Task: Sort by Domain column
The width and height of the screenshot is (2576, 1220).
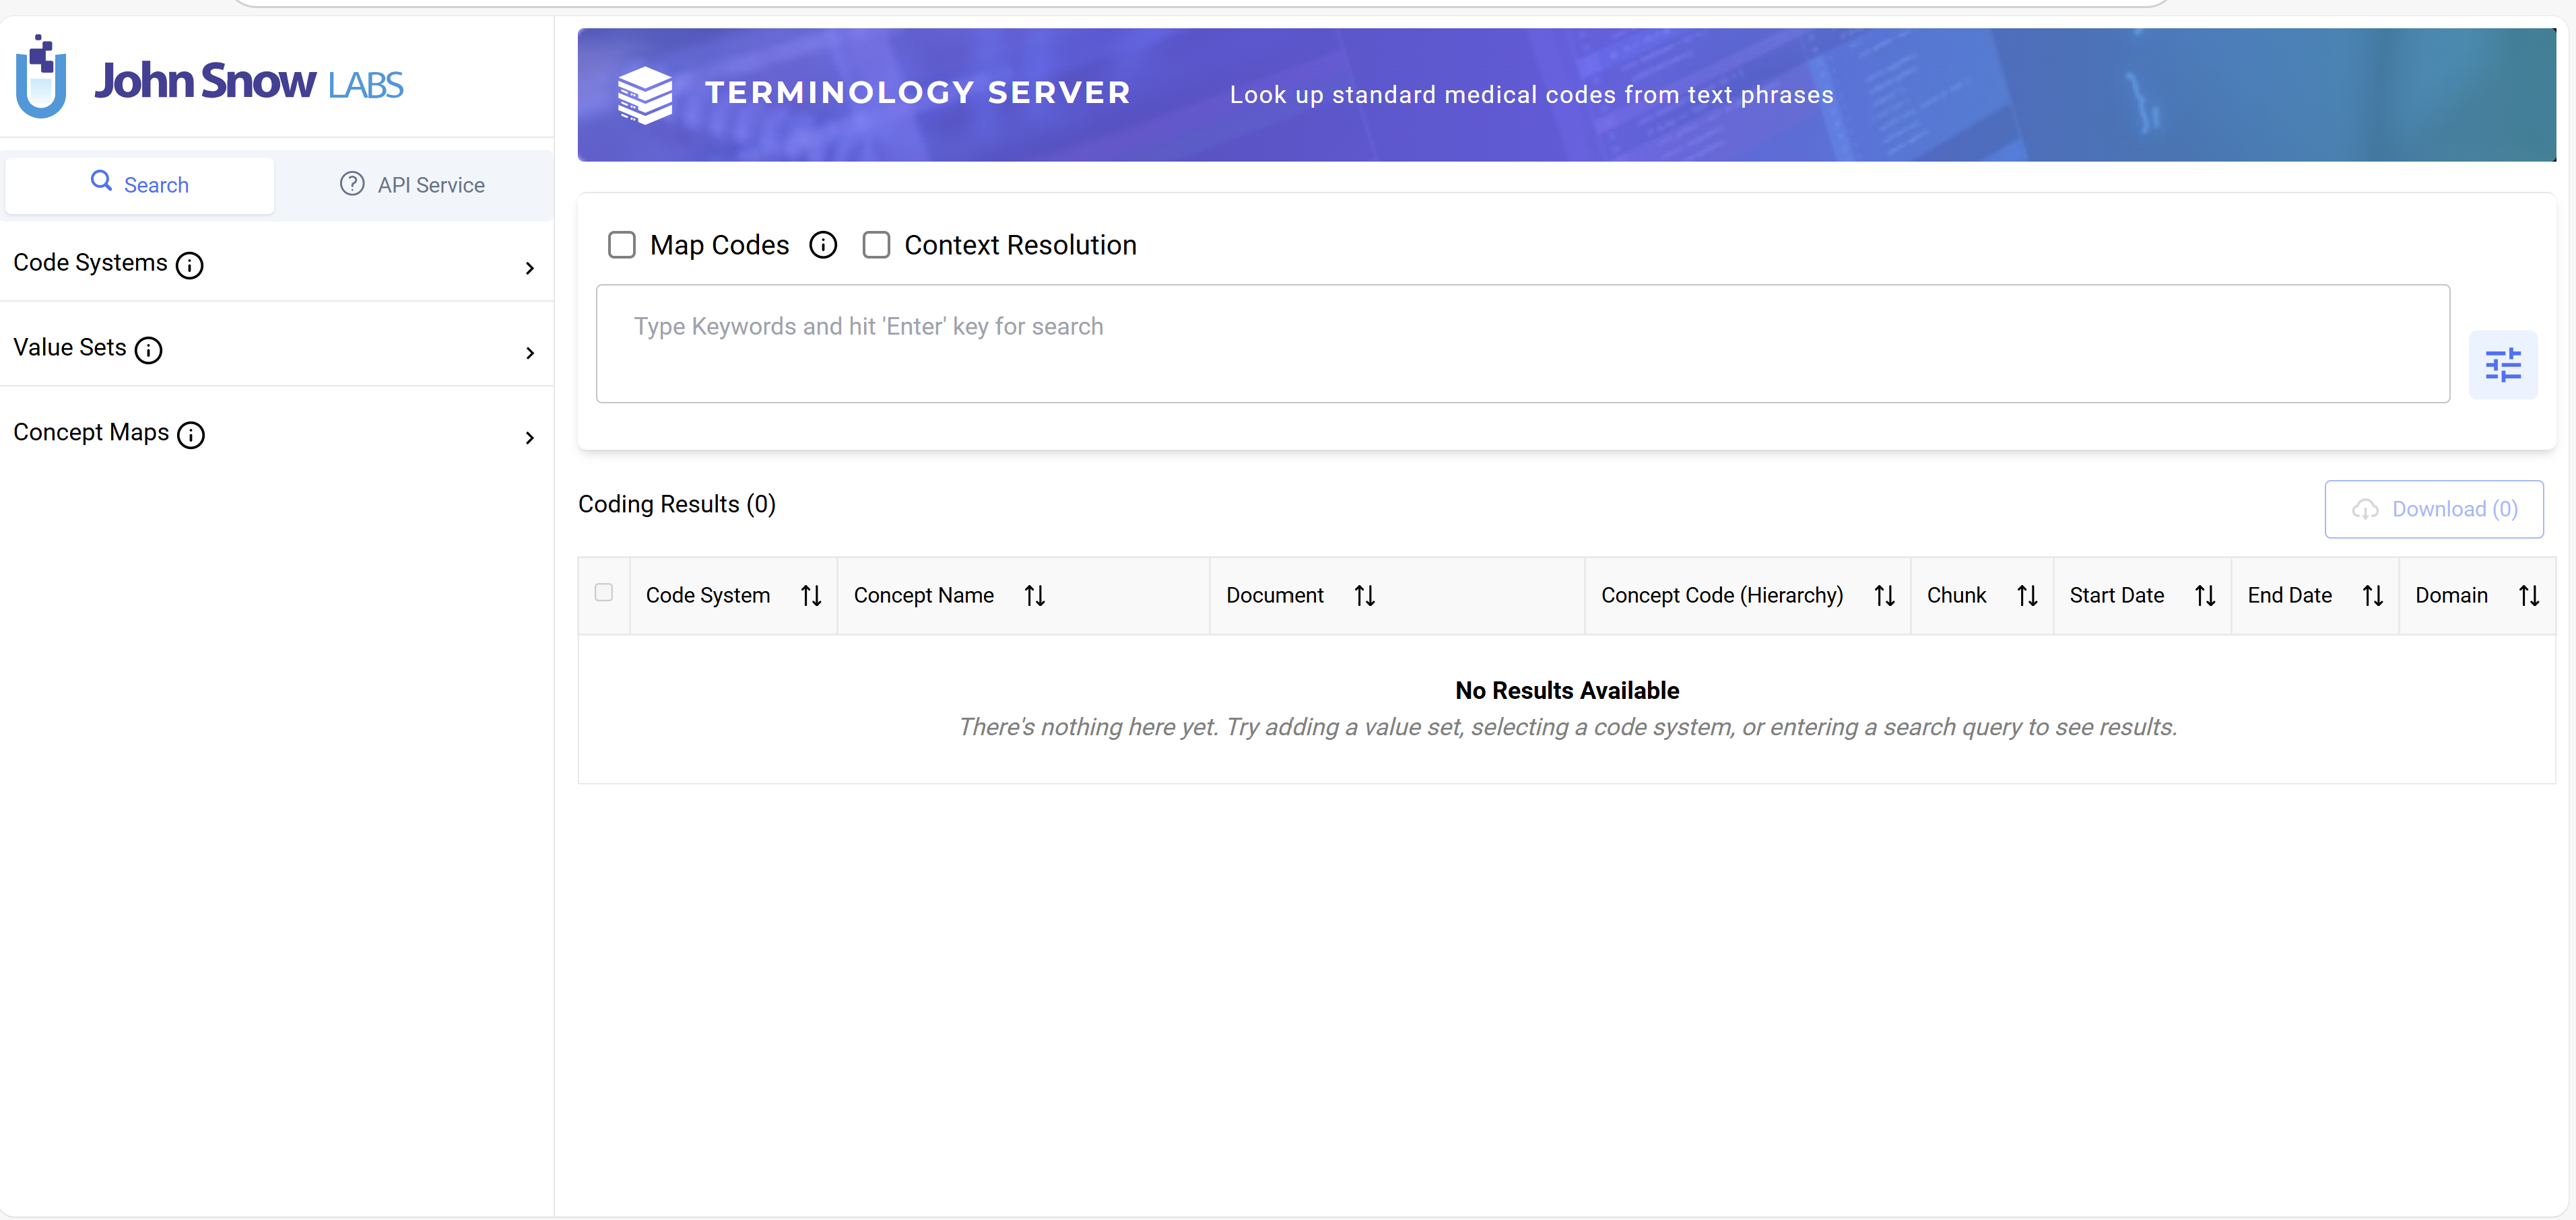Action: (x=2529, y=596)
